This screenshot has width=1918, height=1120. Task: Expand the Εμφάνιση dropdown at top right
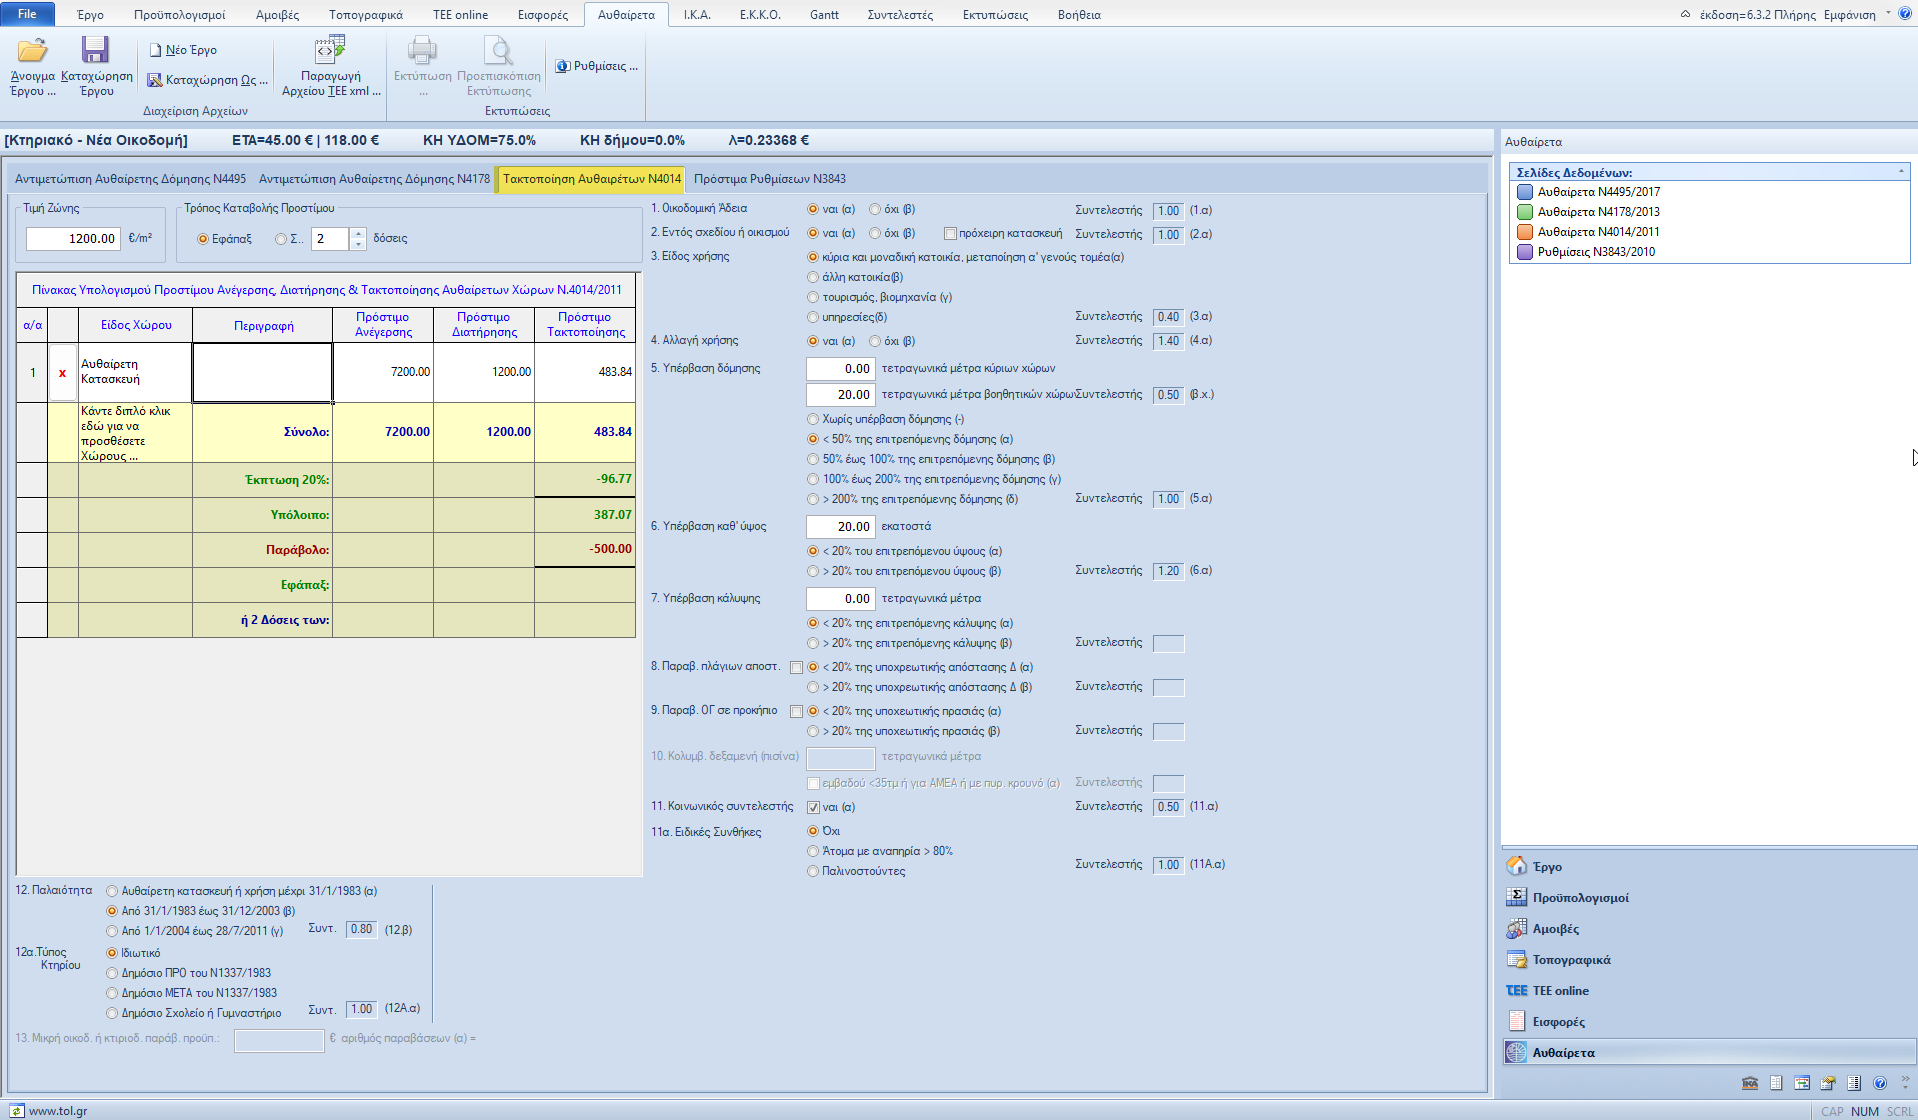[x=1888, y=14]
